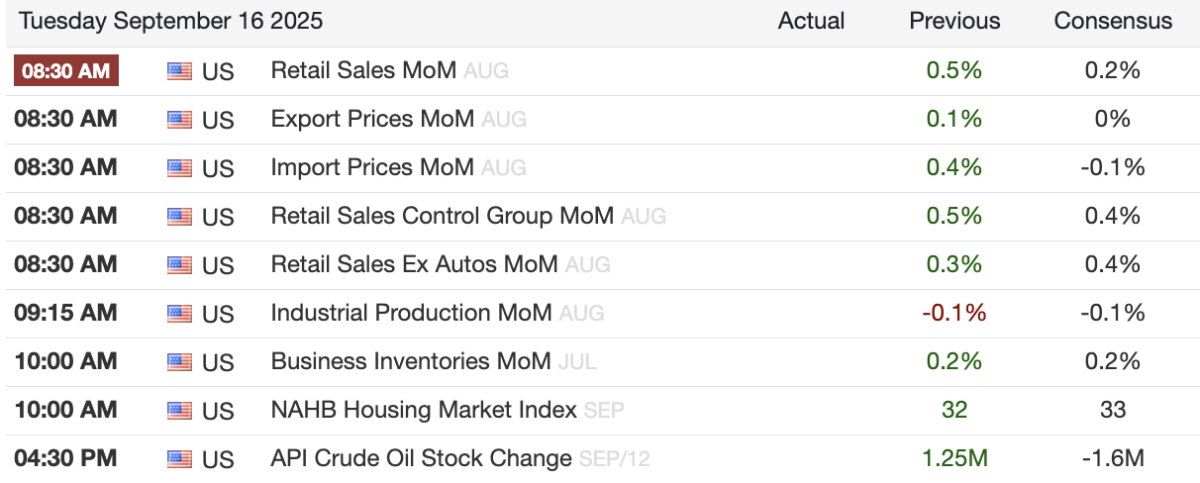Click the Previous column header
Image resolution: width=1200 pixels, height=483 pixels.
click(954, 21)
